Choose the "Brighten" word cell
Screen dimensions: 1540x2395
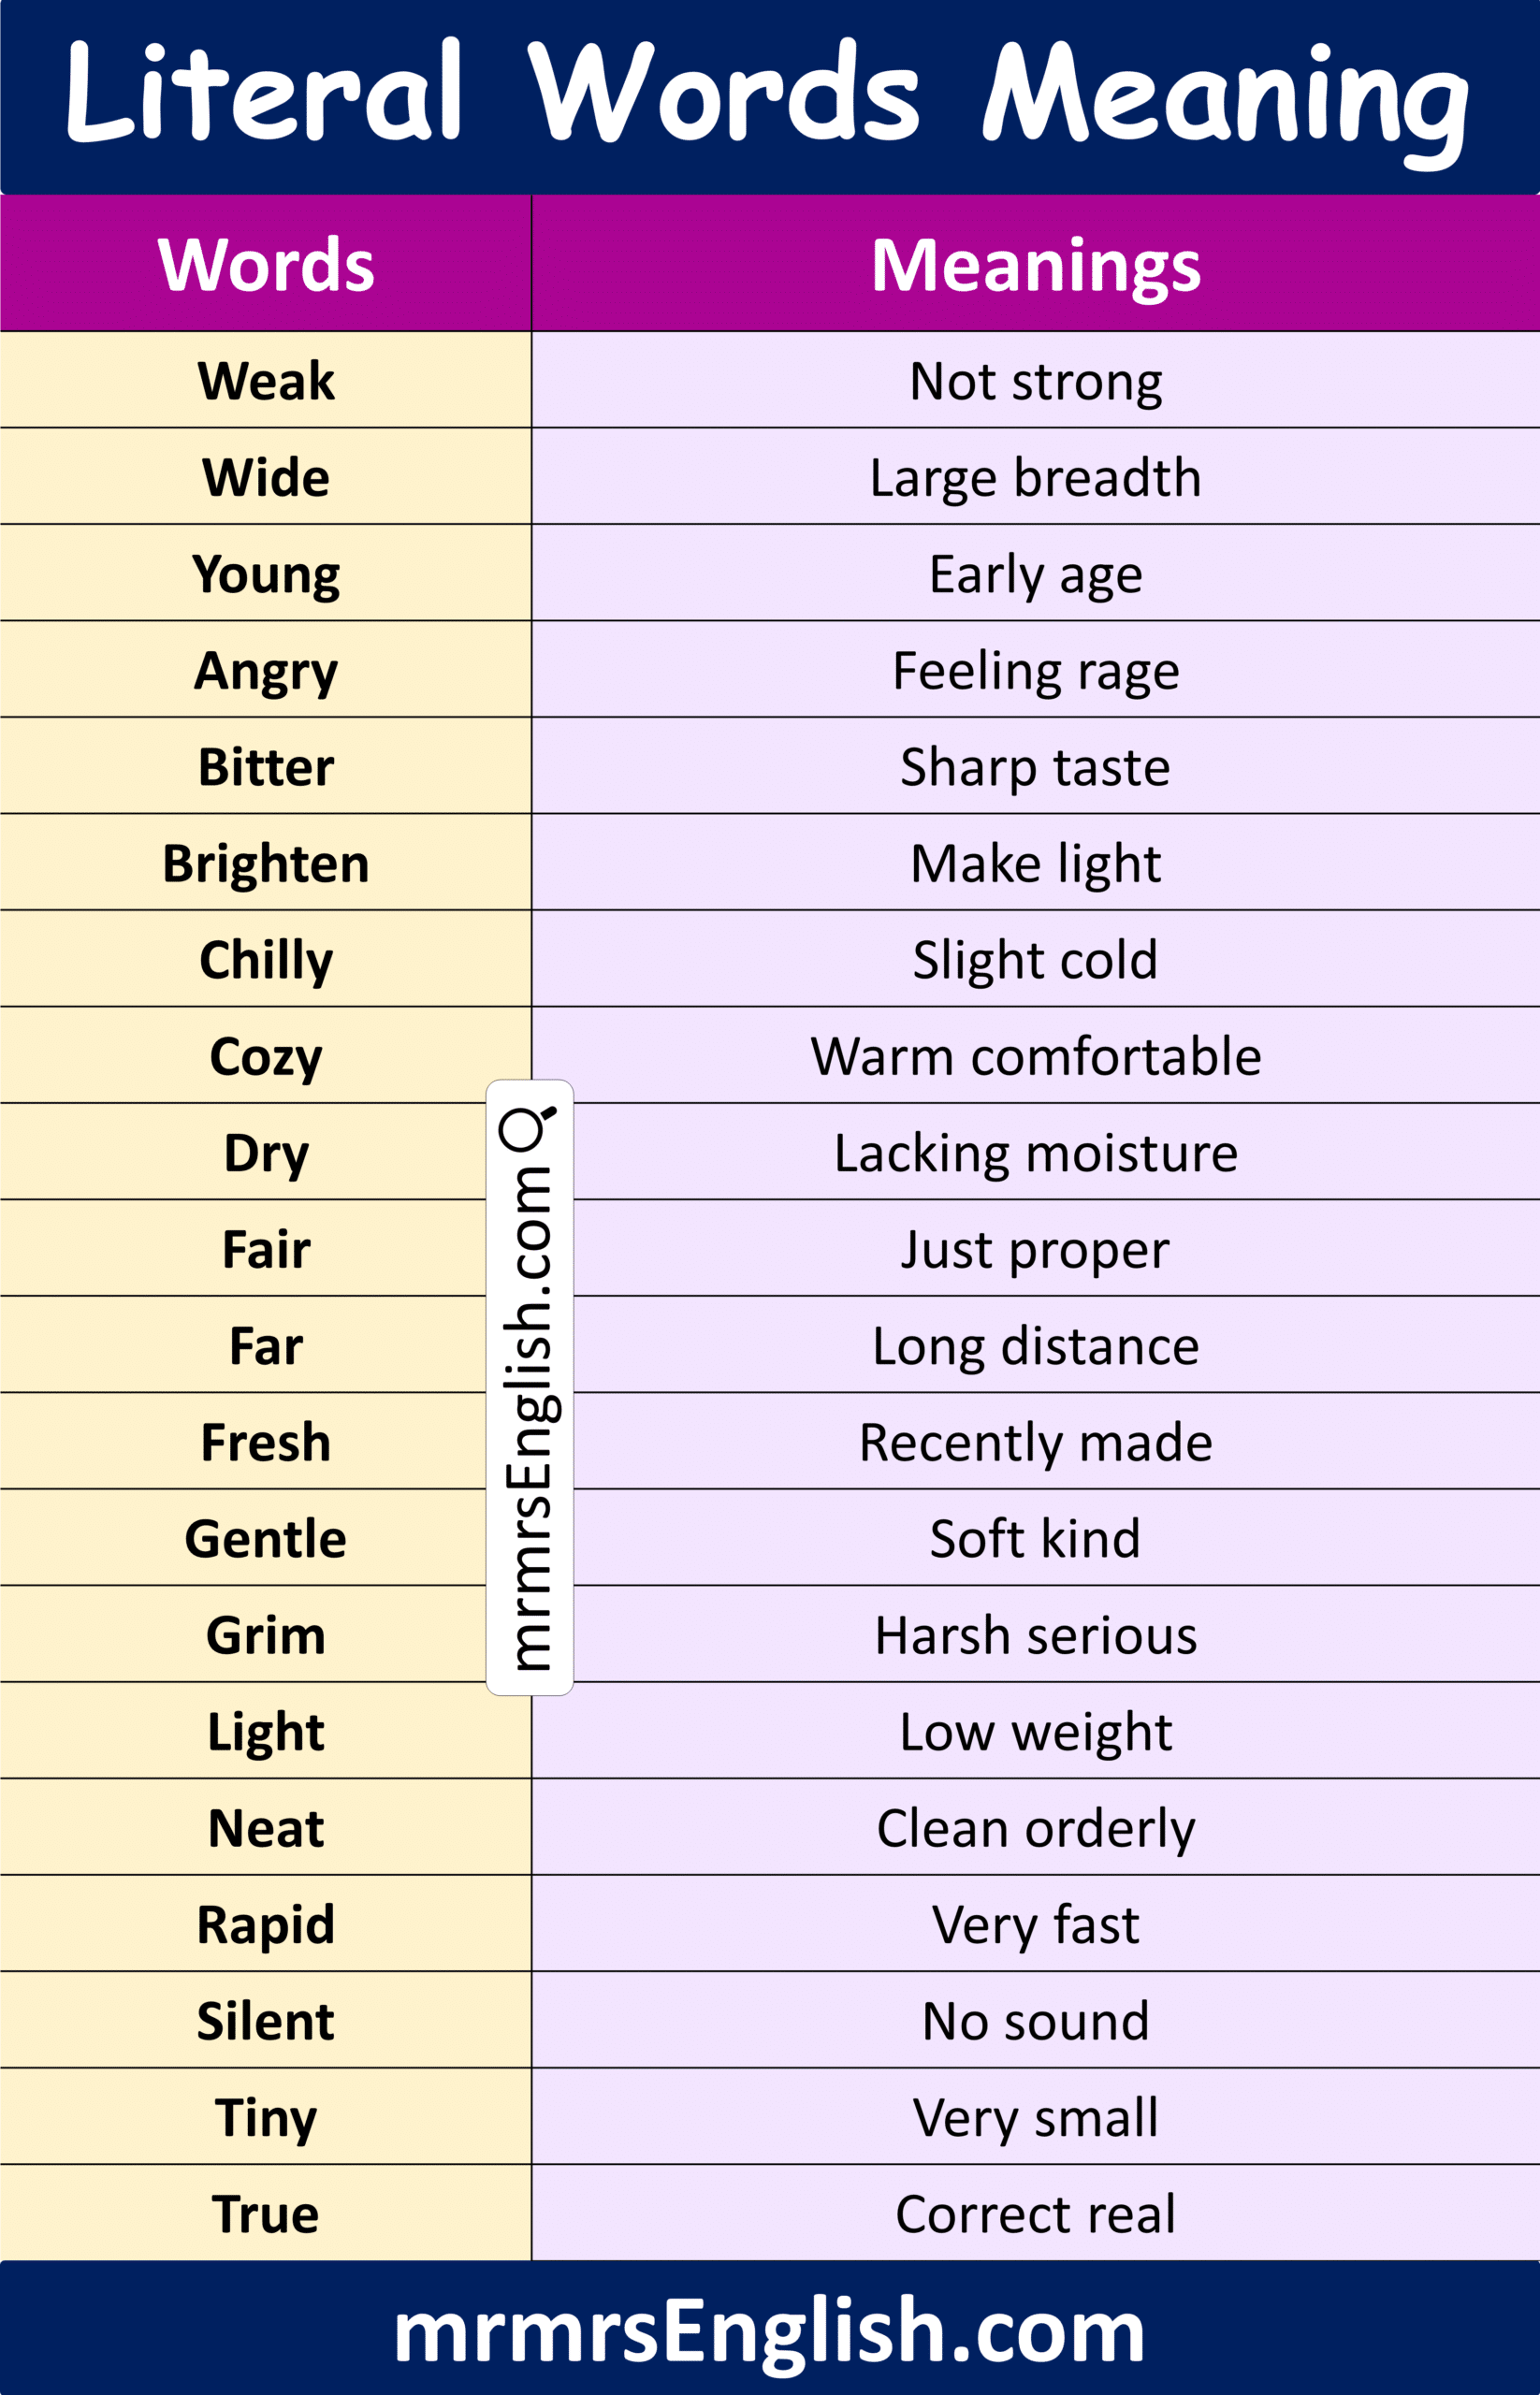(x=266, y=863)
